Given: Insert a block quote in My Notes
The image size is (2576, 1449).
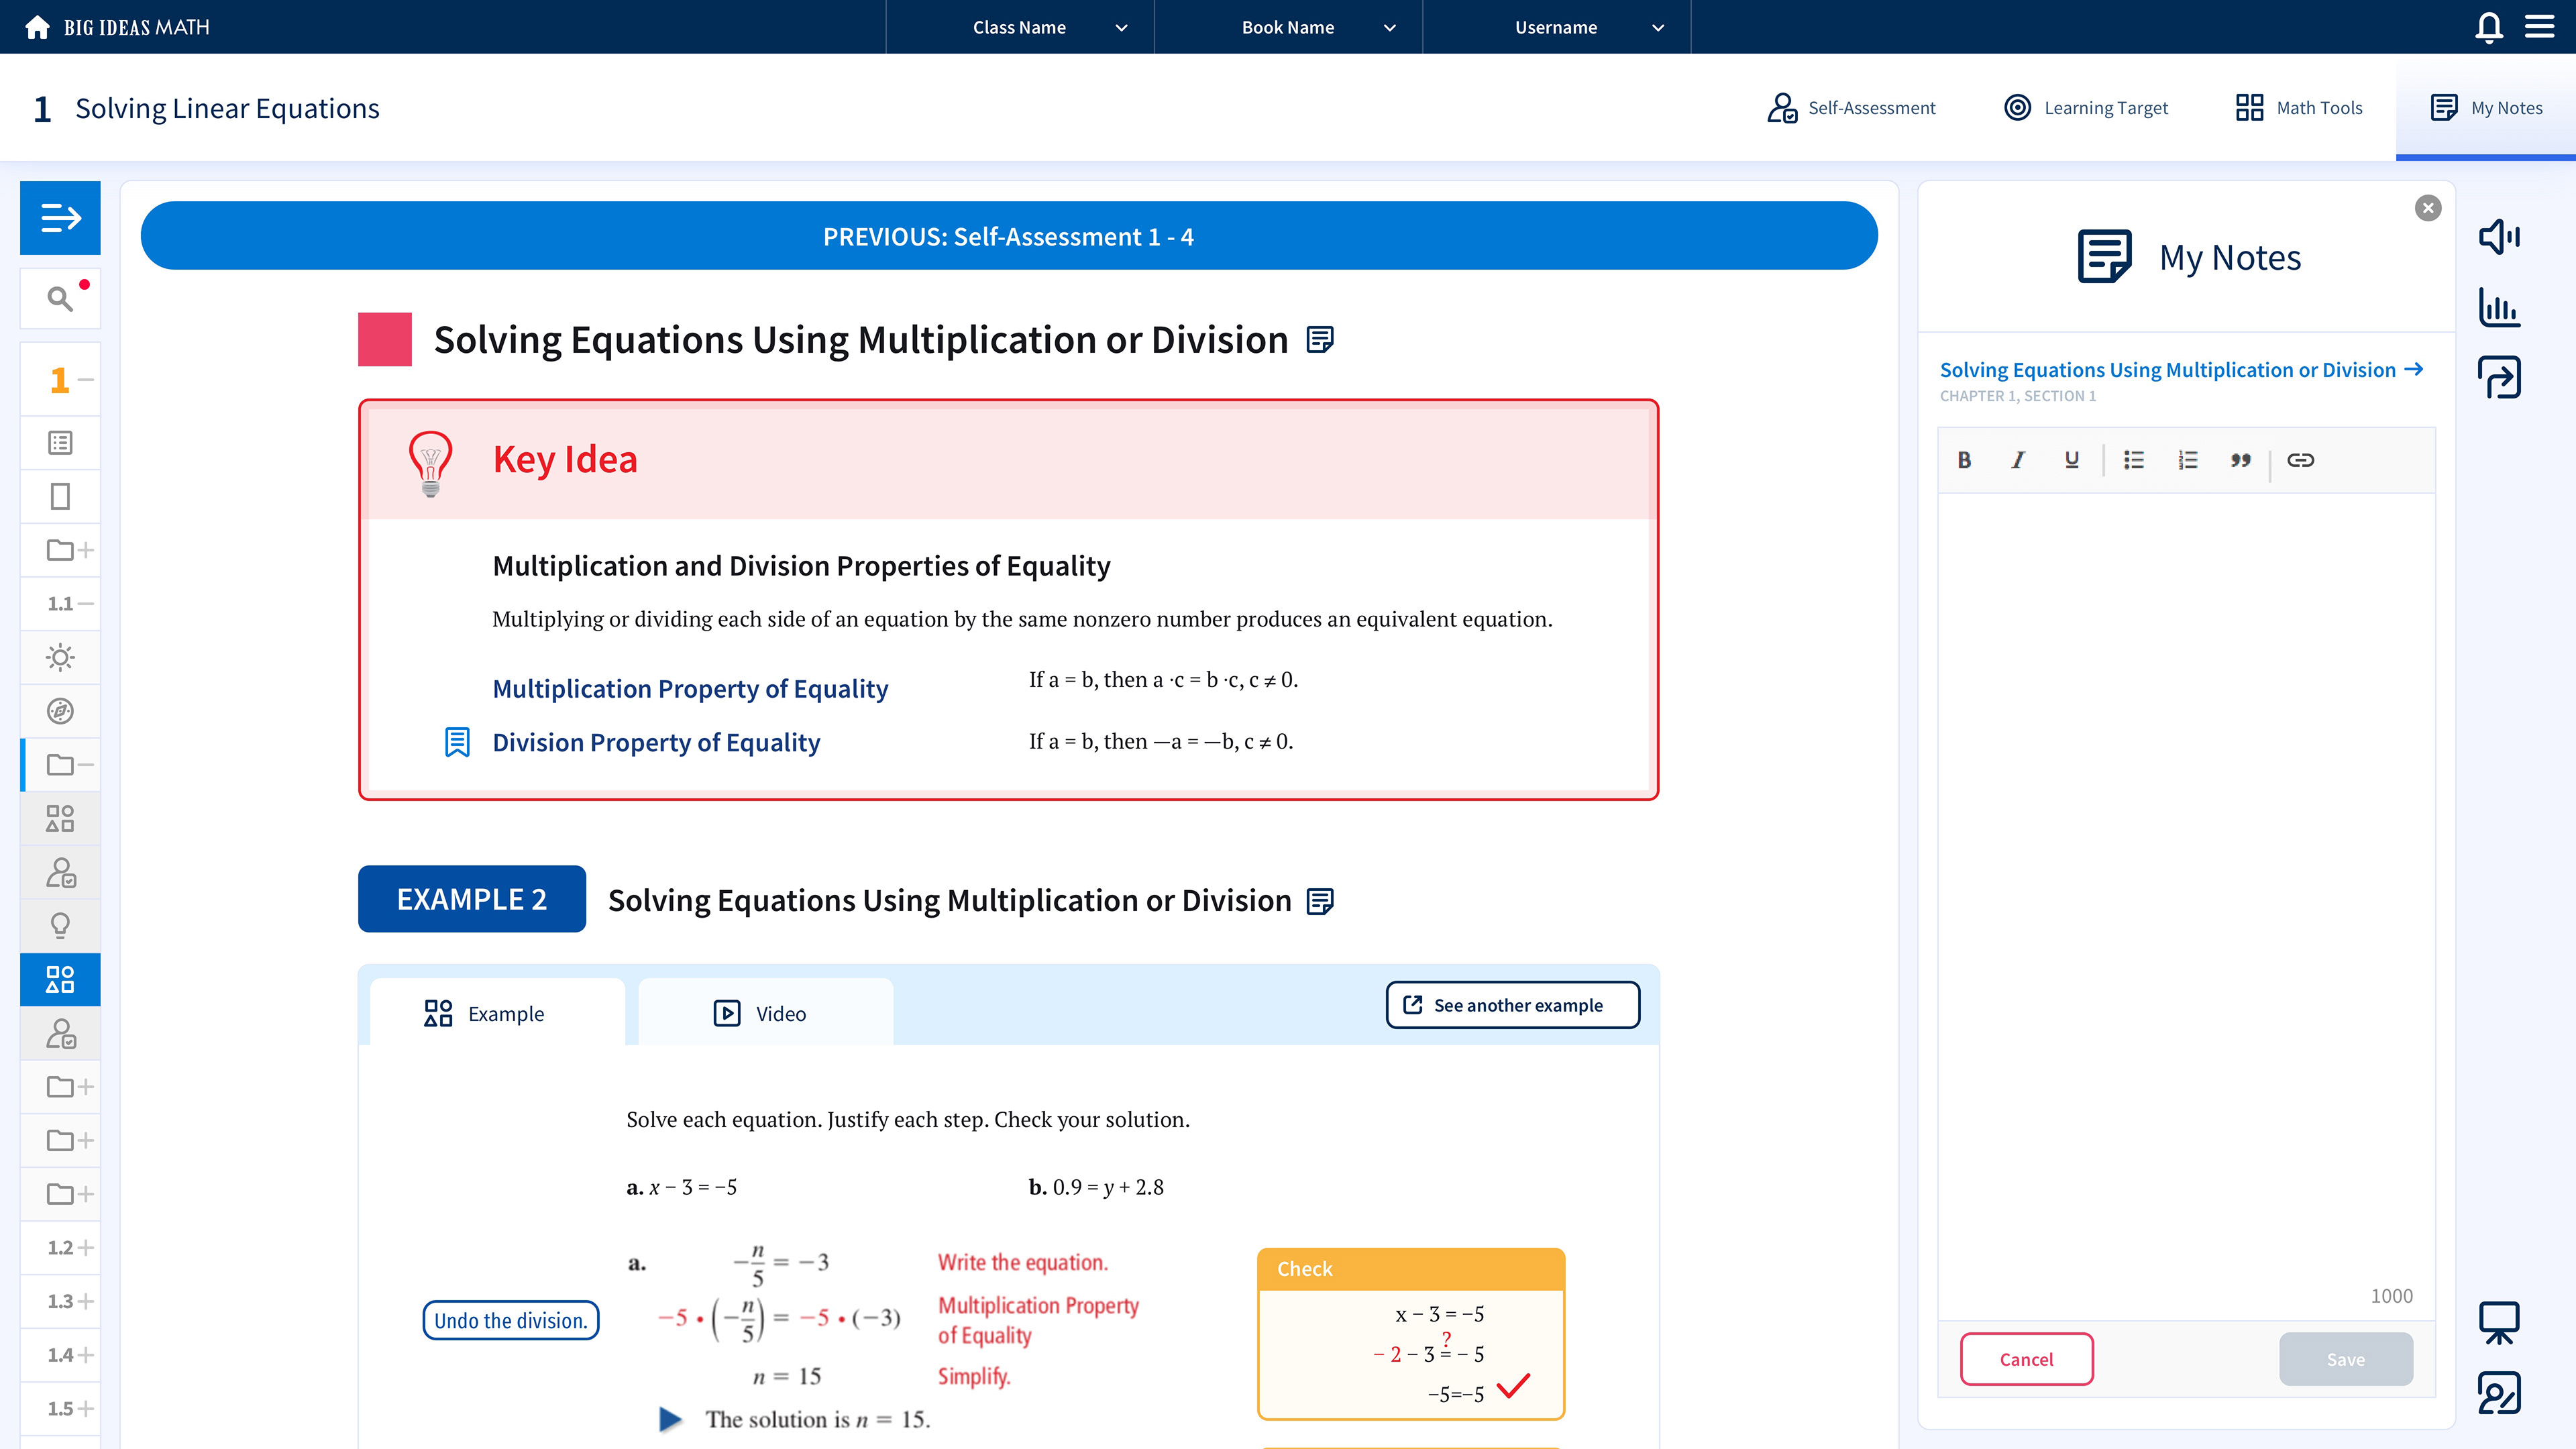Looking at the screenshot, I should pyautogui.click(x=2241, y=460).
